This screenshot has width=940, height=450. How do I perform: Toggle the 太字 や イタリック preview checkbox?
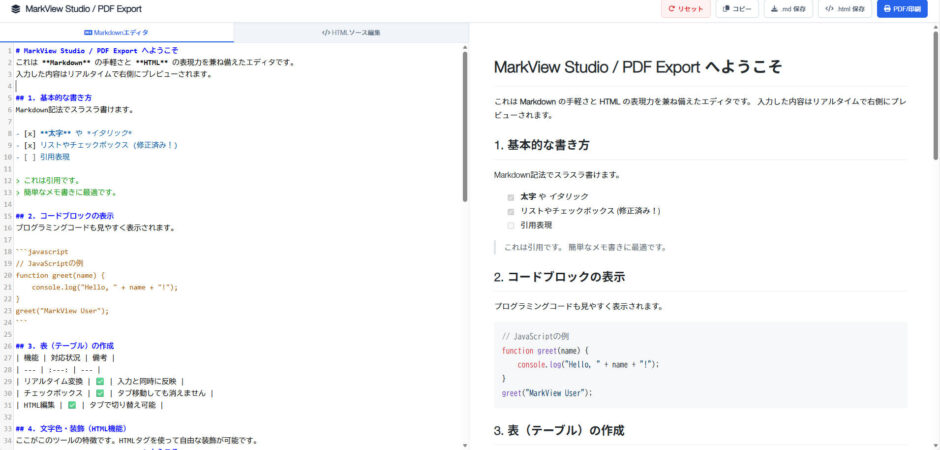pos(511,197)
